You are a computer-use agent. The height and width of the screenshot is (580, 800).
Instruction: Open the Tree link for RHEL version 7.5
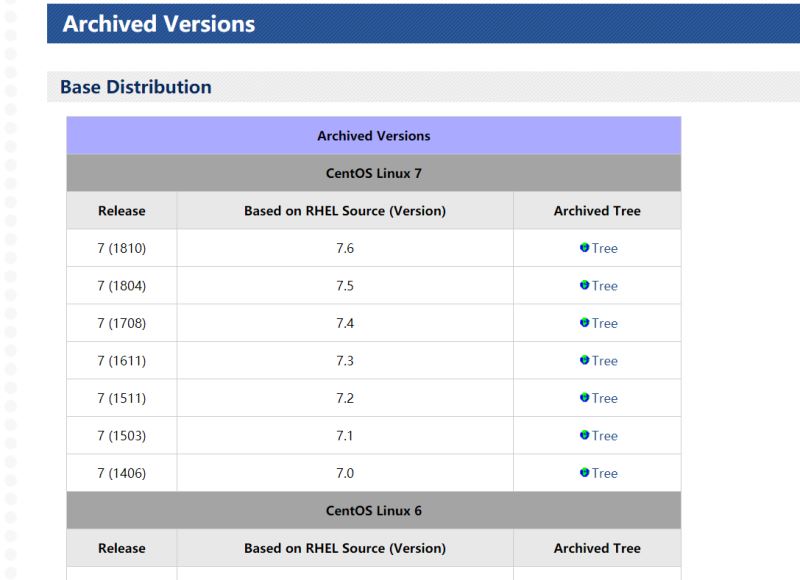(x=604, y=286)
